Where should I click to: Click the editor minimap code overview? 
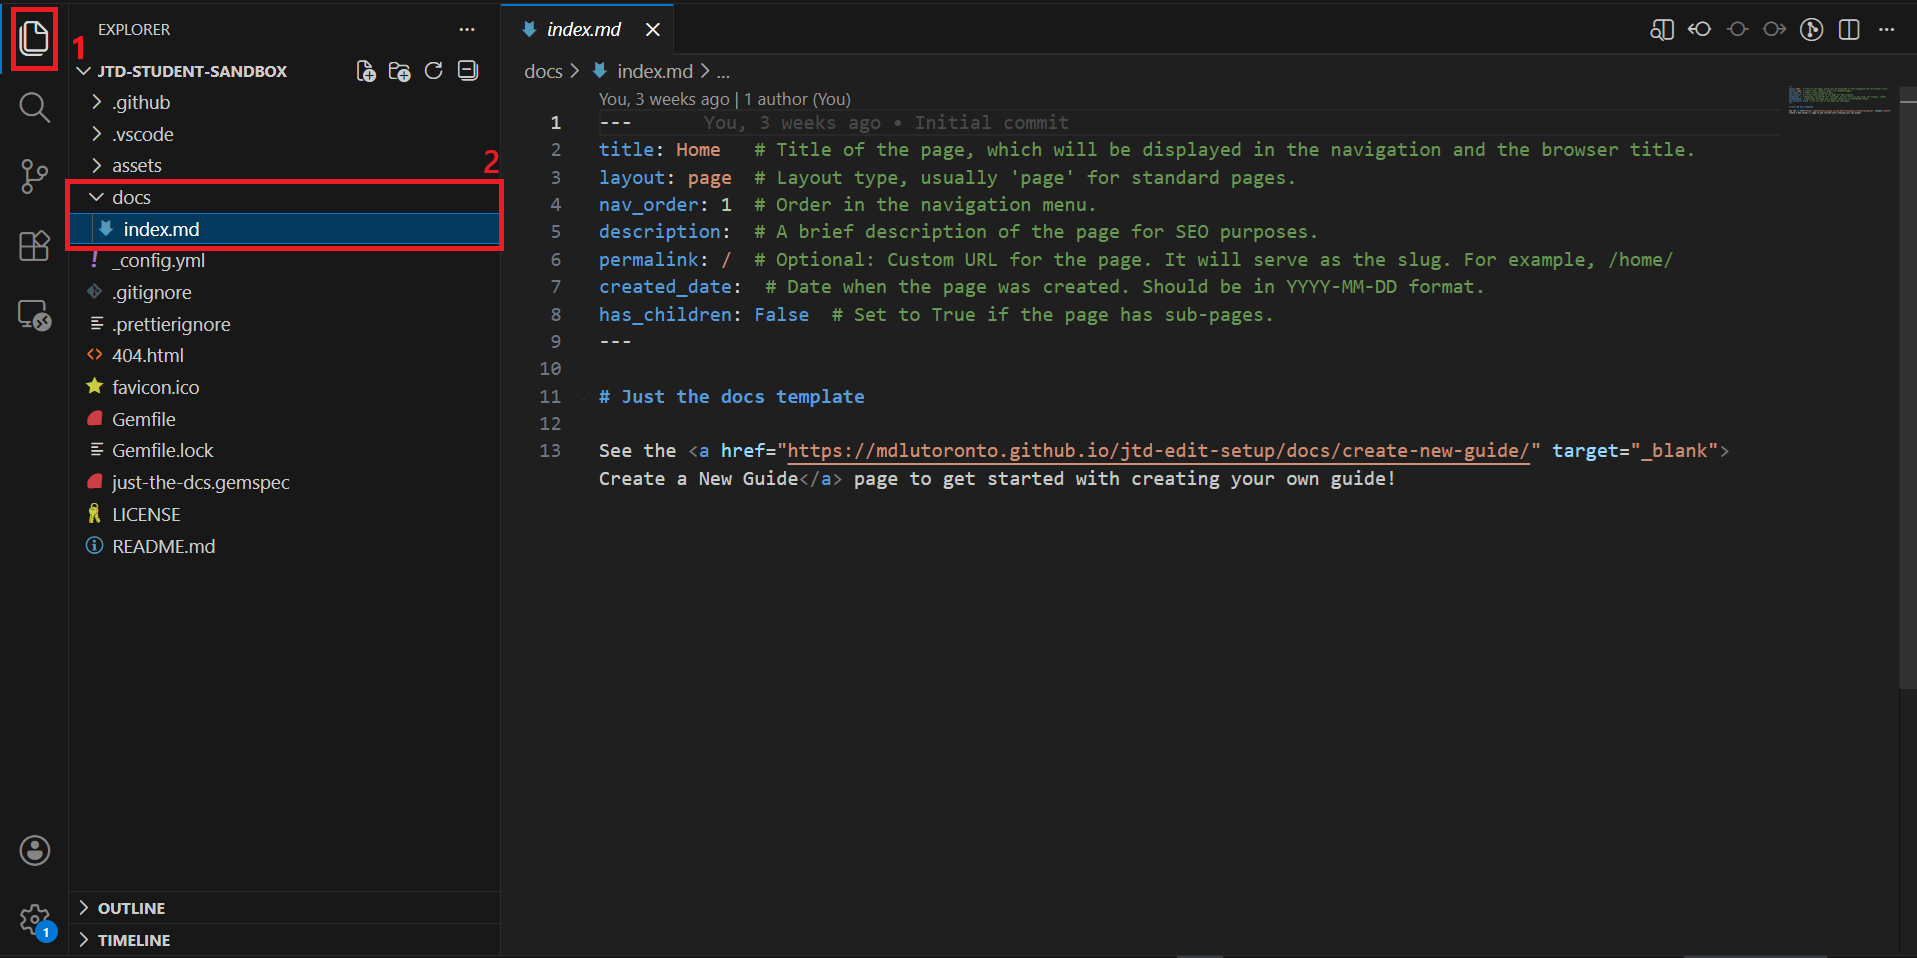coord(1838,100)
